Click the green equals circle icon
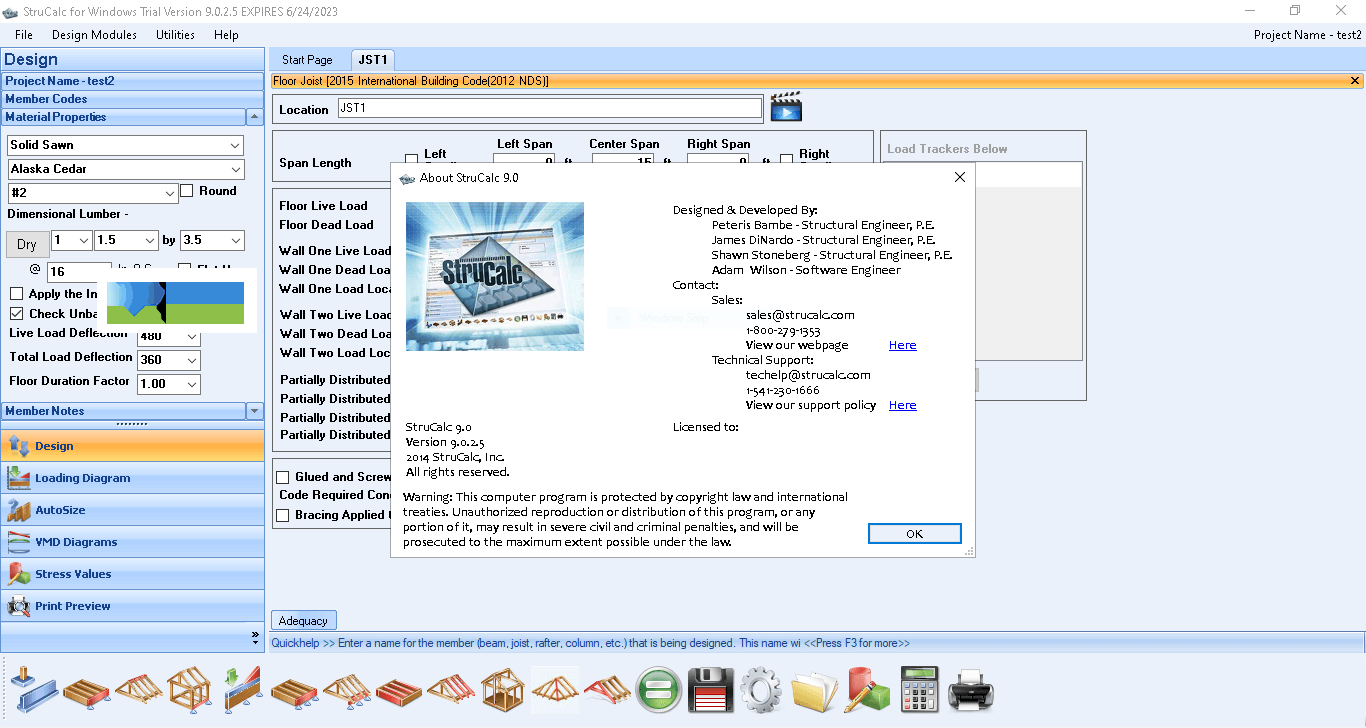 point(659,689)
